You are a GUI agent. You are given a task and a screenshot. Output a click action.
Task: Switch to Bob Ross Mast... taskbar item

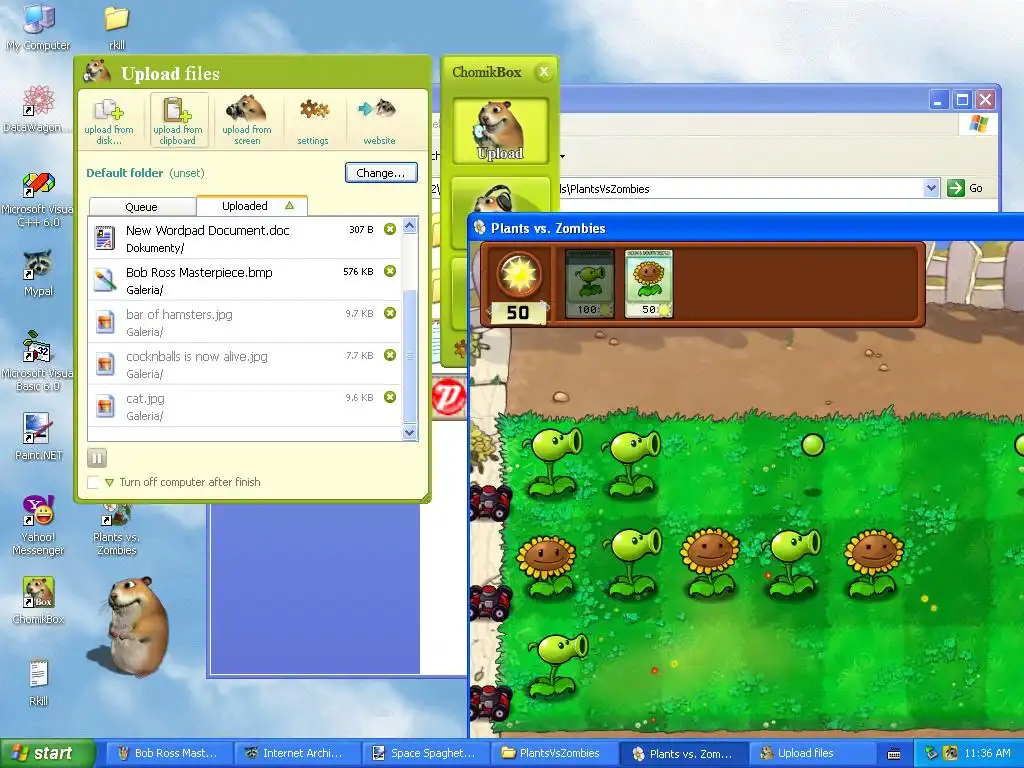coord(168,753)
